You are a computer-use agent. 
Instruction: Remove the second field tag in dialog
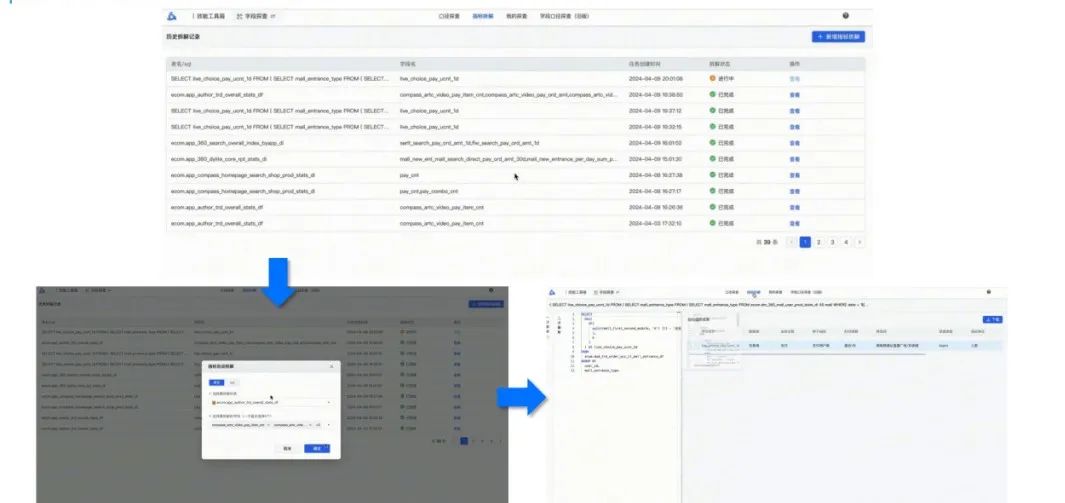(x=310, y=425)
